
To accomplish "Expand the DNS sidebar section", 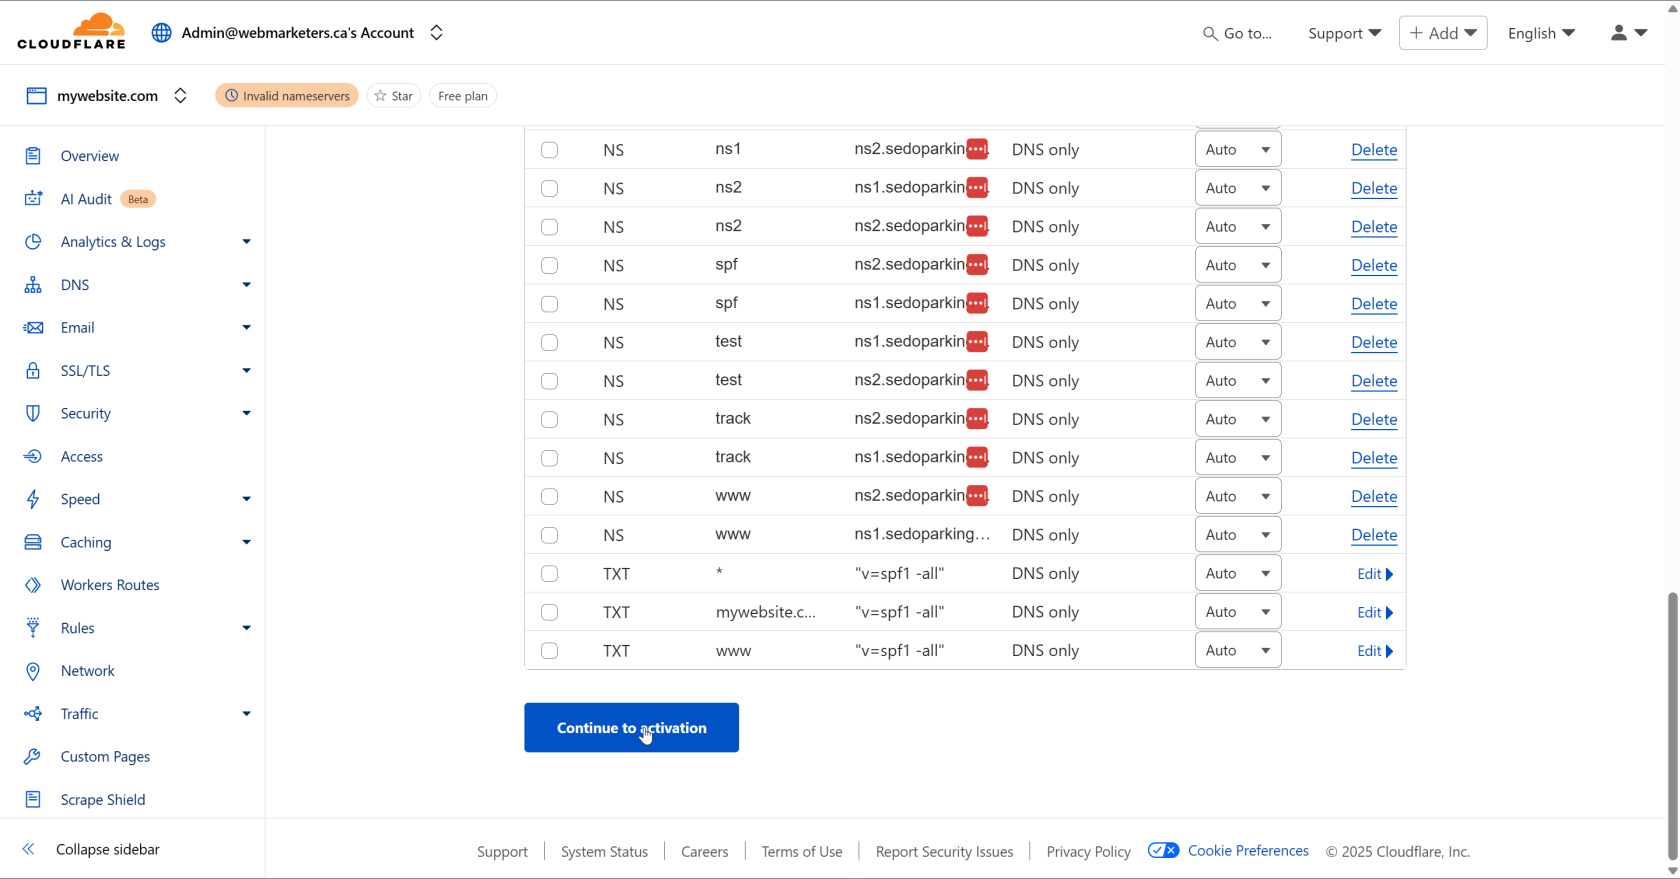I will tap(246, 285).
